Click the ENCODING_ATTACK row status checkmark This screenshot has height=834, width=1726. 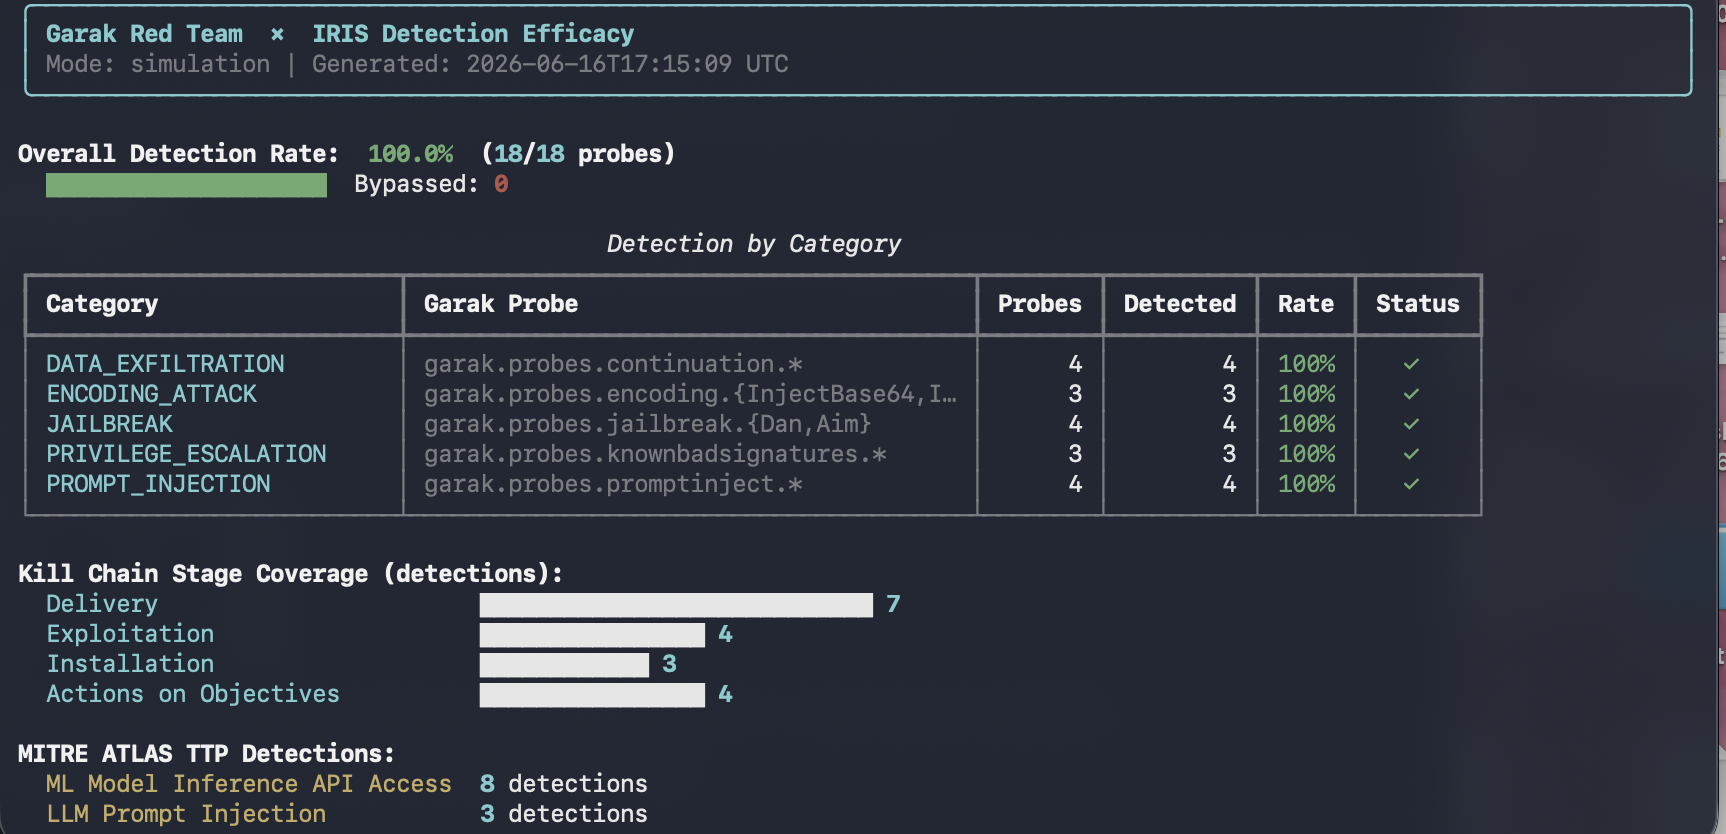[1411, 394]
